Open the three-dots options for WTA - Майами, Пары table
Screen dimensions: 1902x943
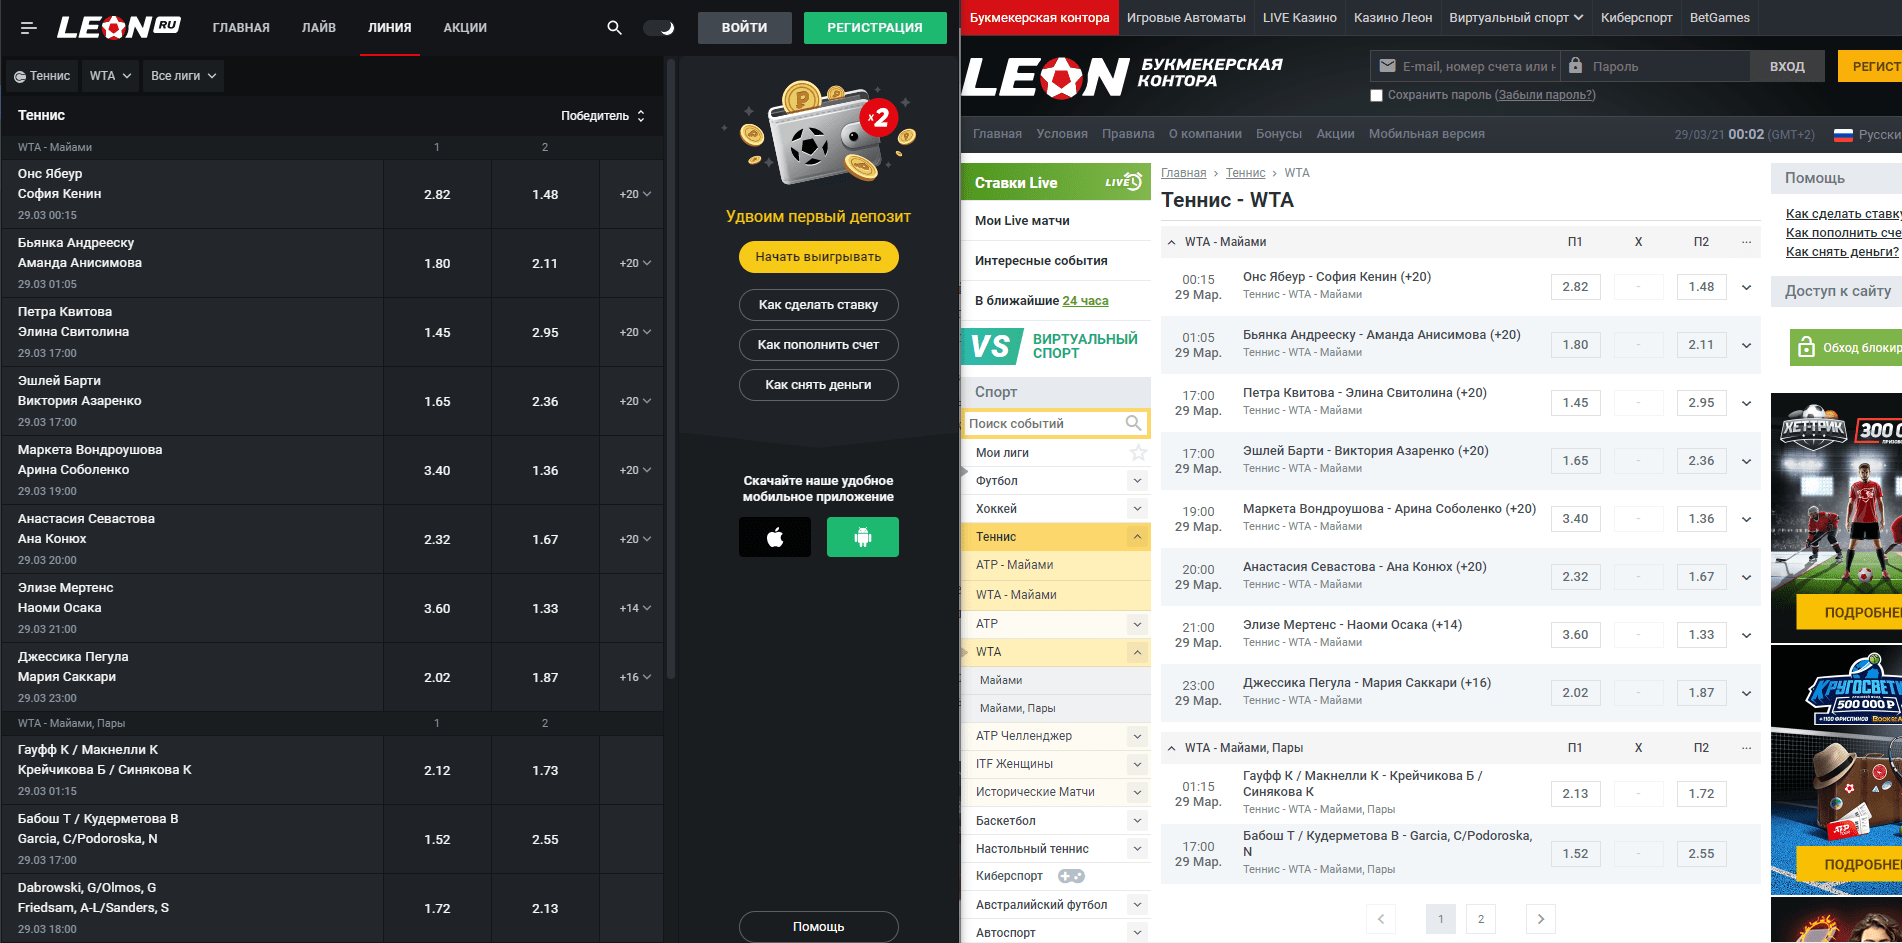click(1746, 748)
